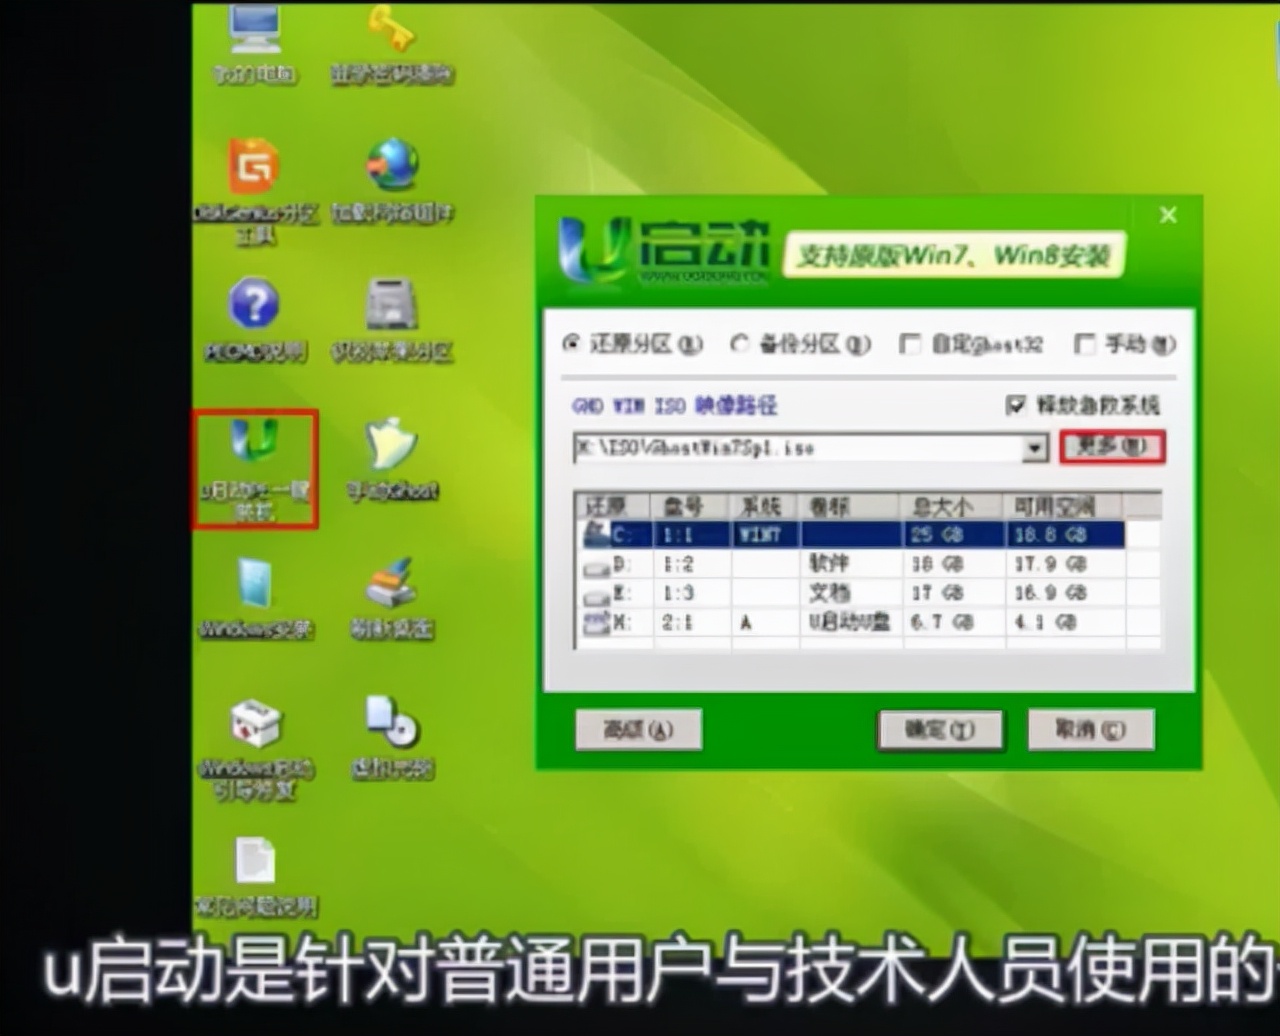Click 取消 to dismiss the dialog
1280x1036 pixels.
coord(1091,730)
